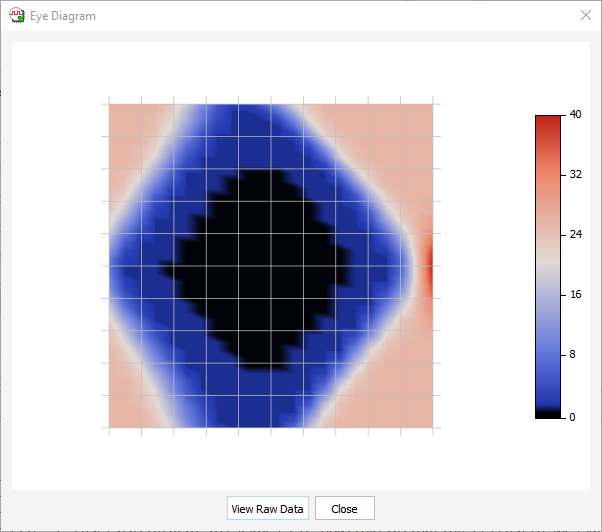Image resolution: width=602 pixels, height=532 pixels.
Task: Click the 16 label on the color scale
Action: tap(575, 296)
